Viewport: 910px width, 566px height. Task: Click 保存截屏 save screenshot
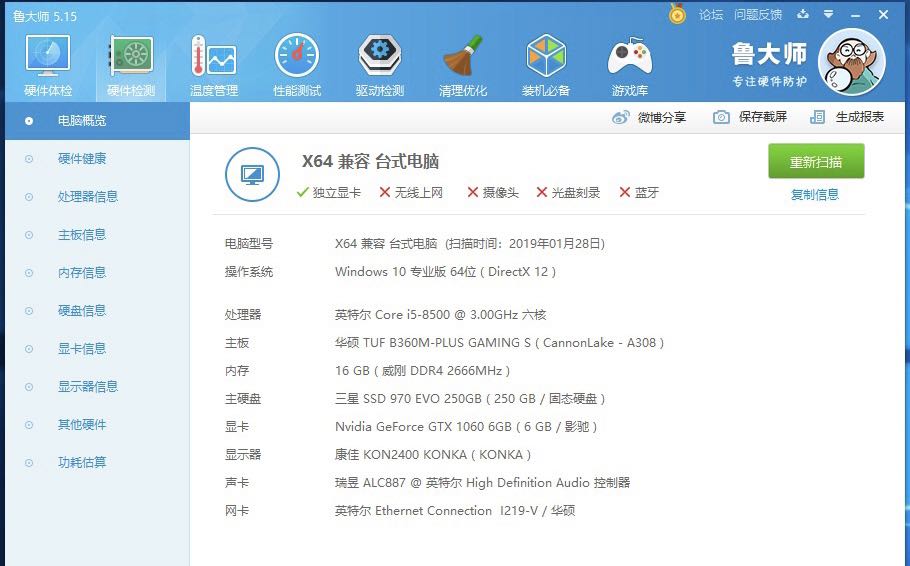tap(750, 117)
